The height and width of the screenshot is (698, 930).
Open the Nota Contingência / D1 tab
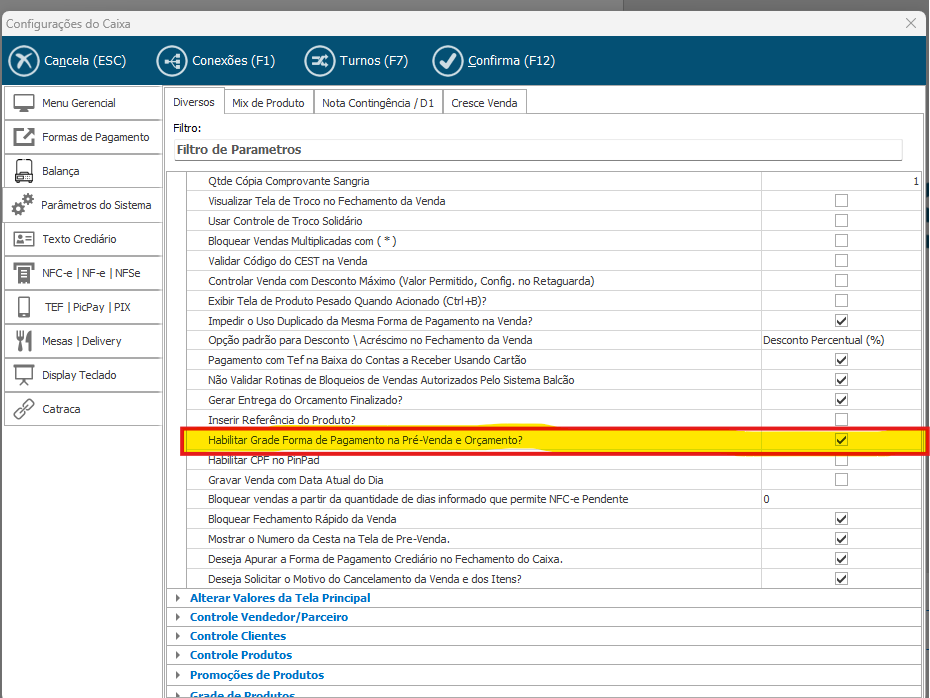[377, 103]
